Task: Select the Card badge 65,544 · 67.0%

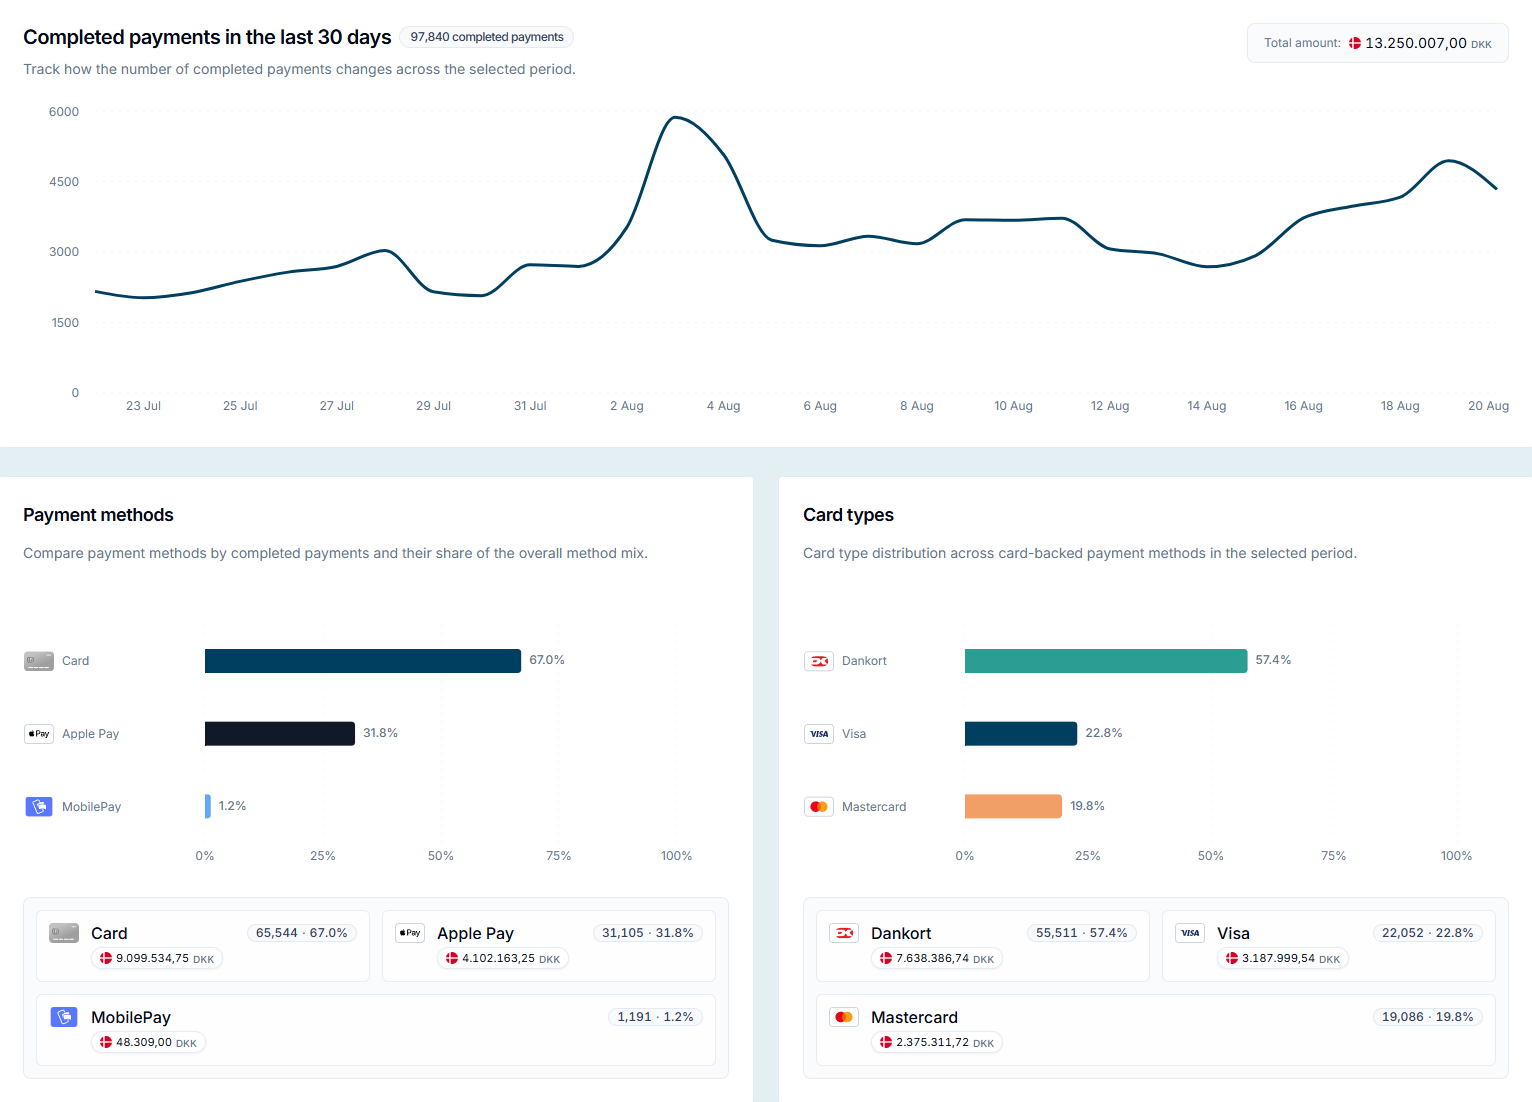Action: pyautogui.click(x=301, y=933)
